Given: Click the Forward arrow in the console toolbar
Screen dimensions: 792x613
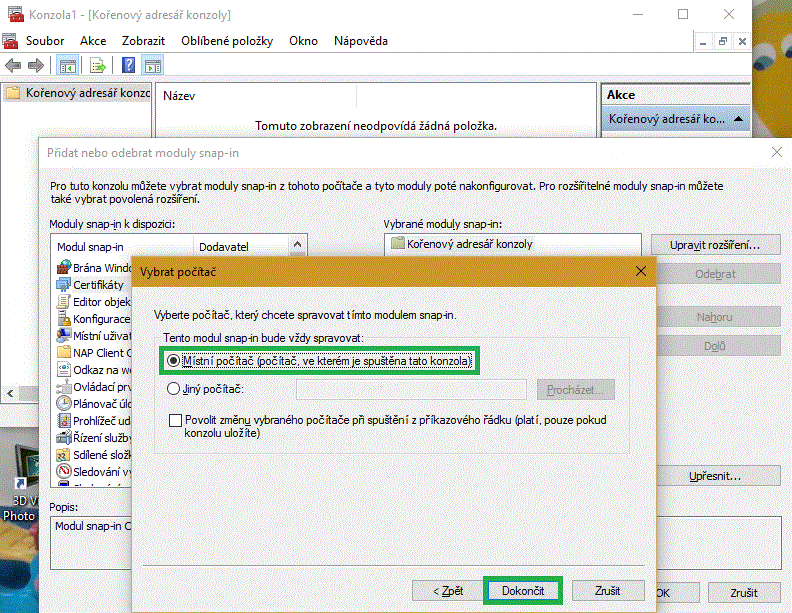Looking at the screenshot, I should tap(35, 66).
